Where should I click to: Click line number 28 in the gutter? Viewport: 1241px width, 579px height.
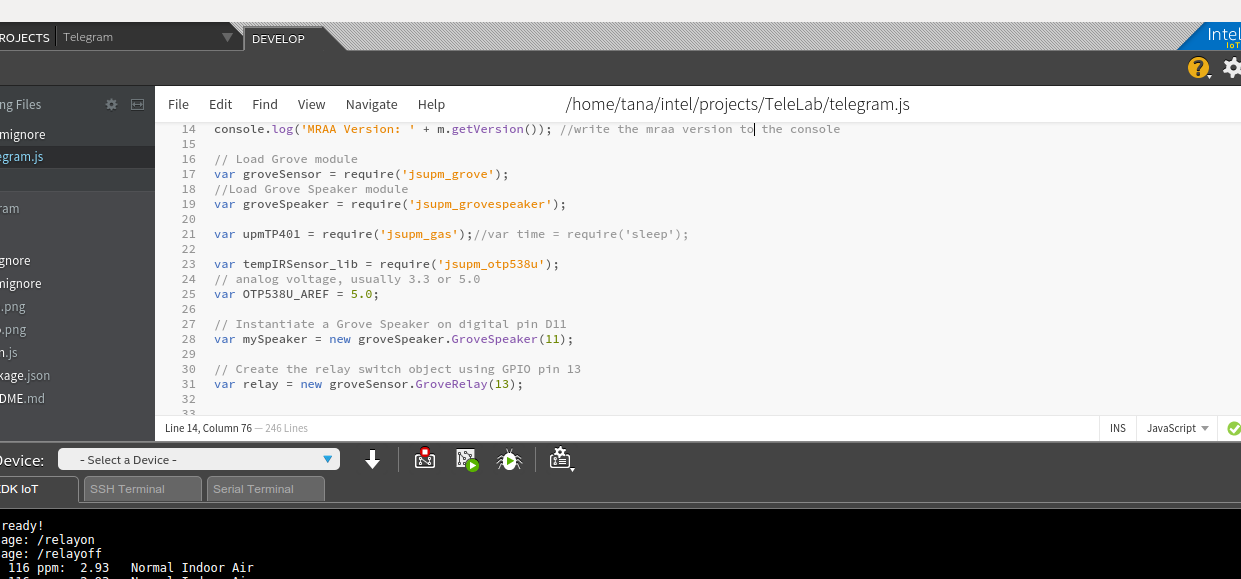pos(189,339)
